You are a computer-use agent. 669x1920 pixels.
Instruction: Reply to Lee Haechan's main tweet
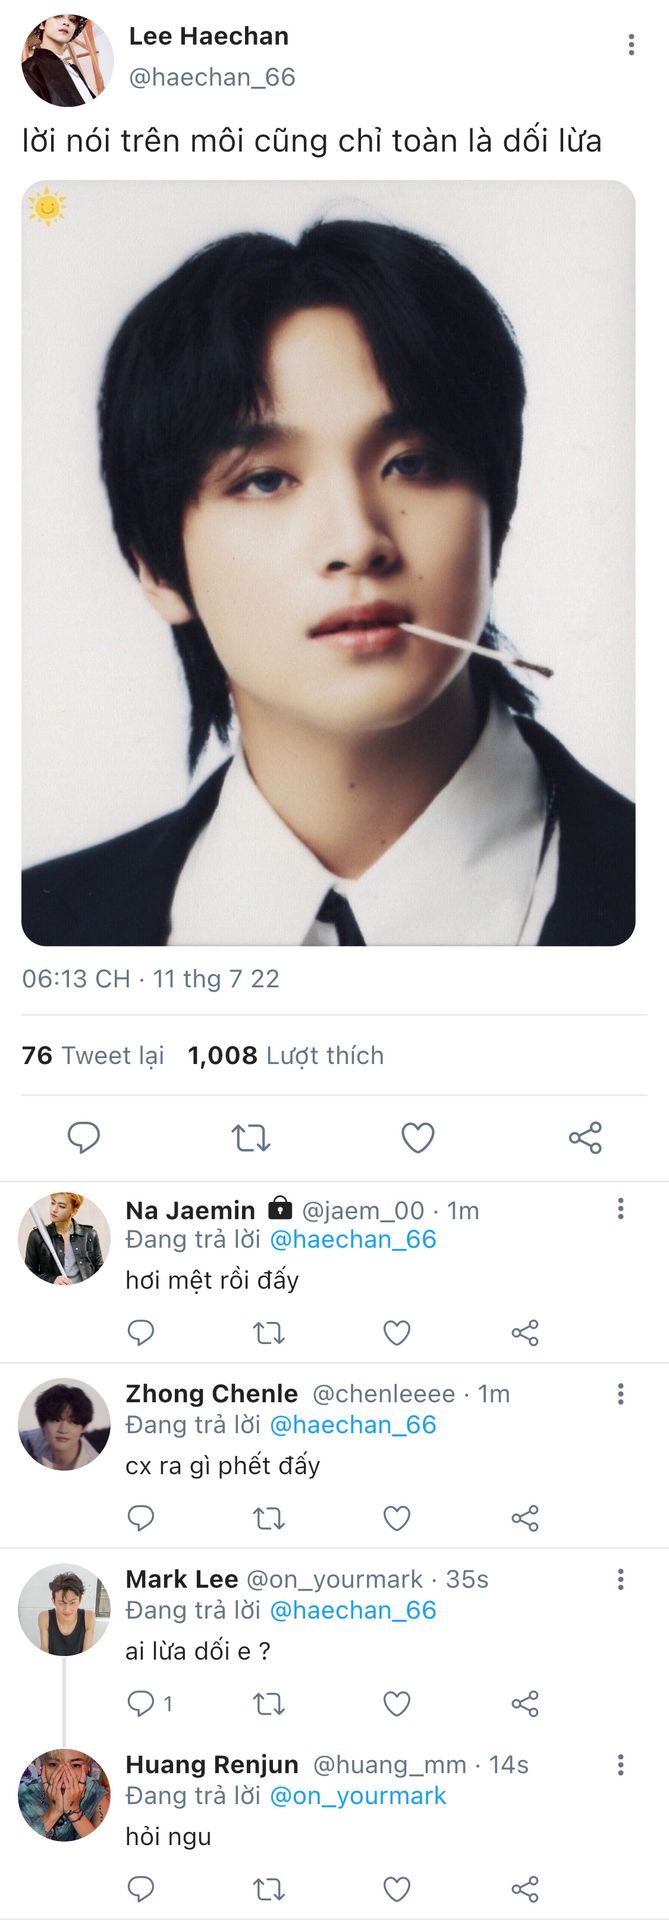pyautogui.click(x=84, y=1137)
